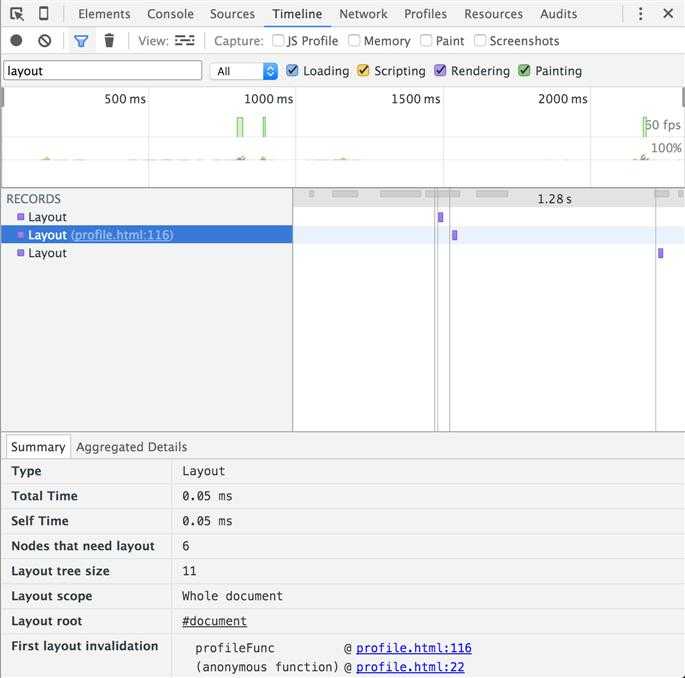Open the Network tab
The image size is (685, 678).
[363, 14]
